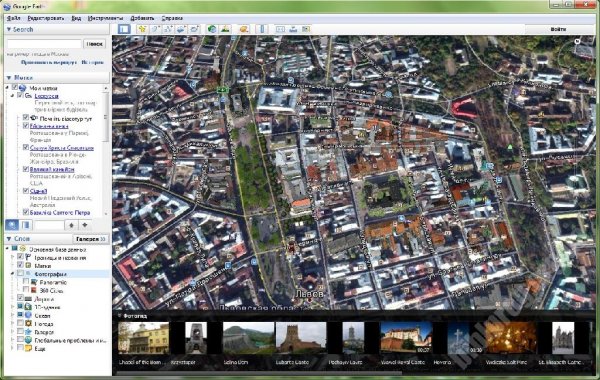This screenshot has height=380, width=600.
Task: Select the Add Path toolbar icon
Action: (x=168, y=29)
